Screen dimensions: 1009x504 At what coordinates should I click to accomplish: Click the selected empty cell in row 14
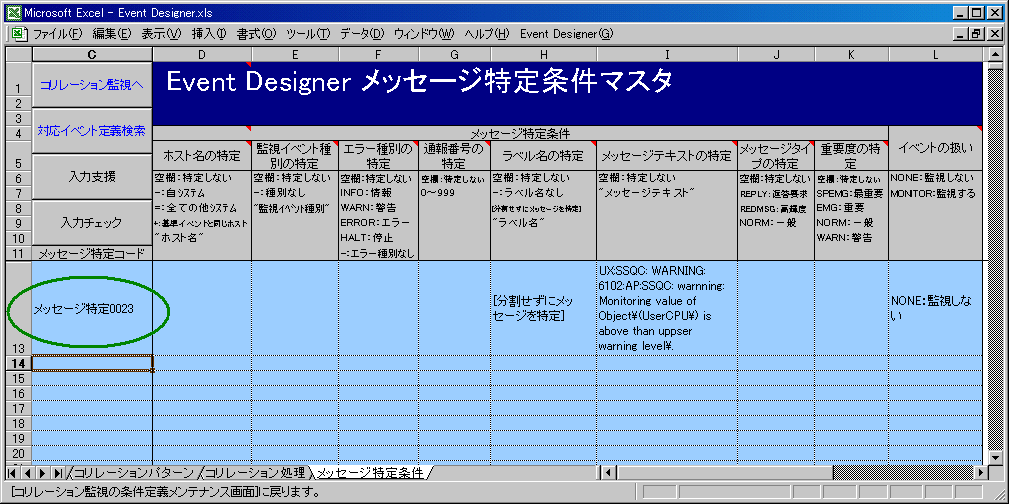(92, 362)
